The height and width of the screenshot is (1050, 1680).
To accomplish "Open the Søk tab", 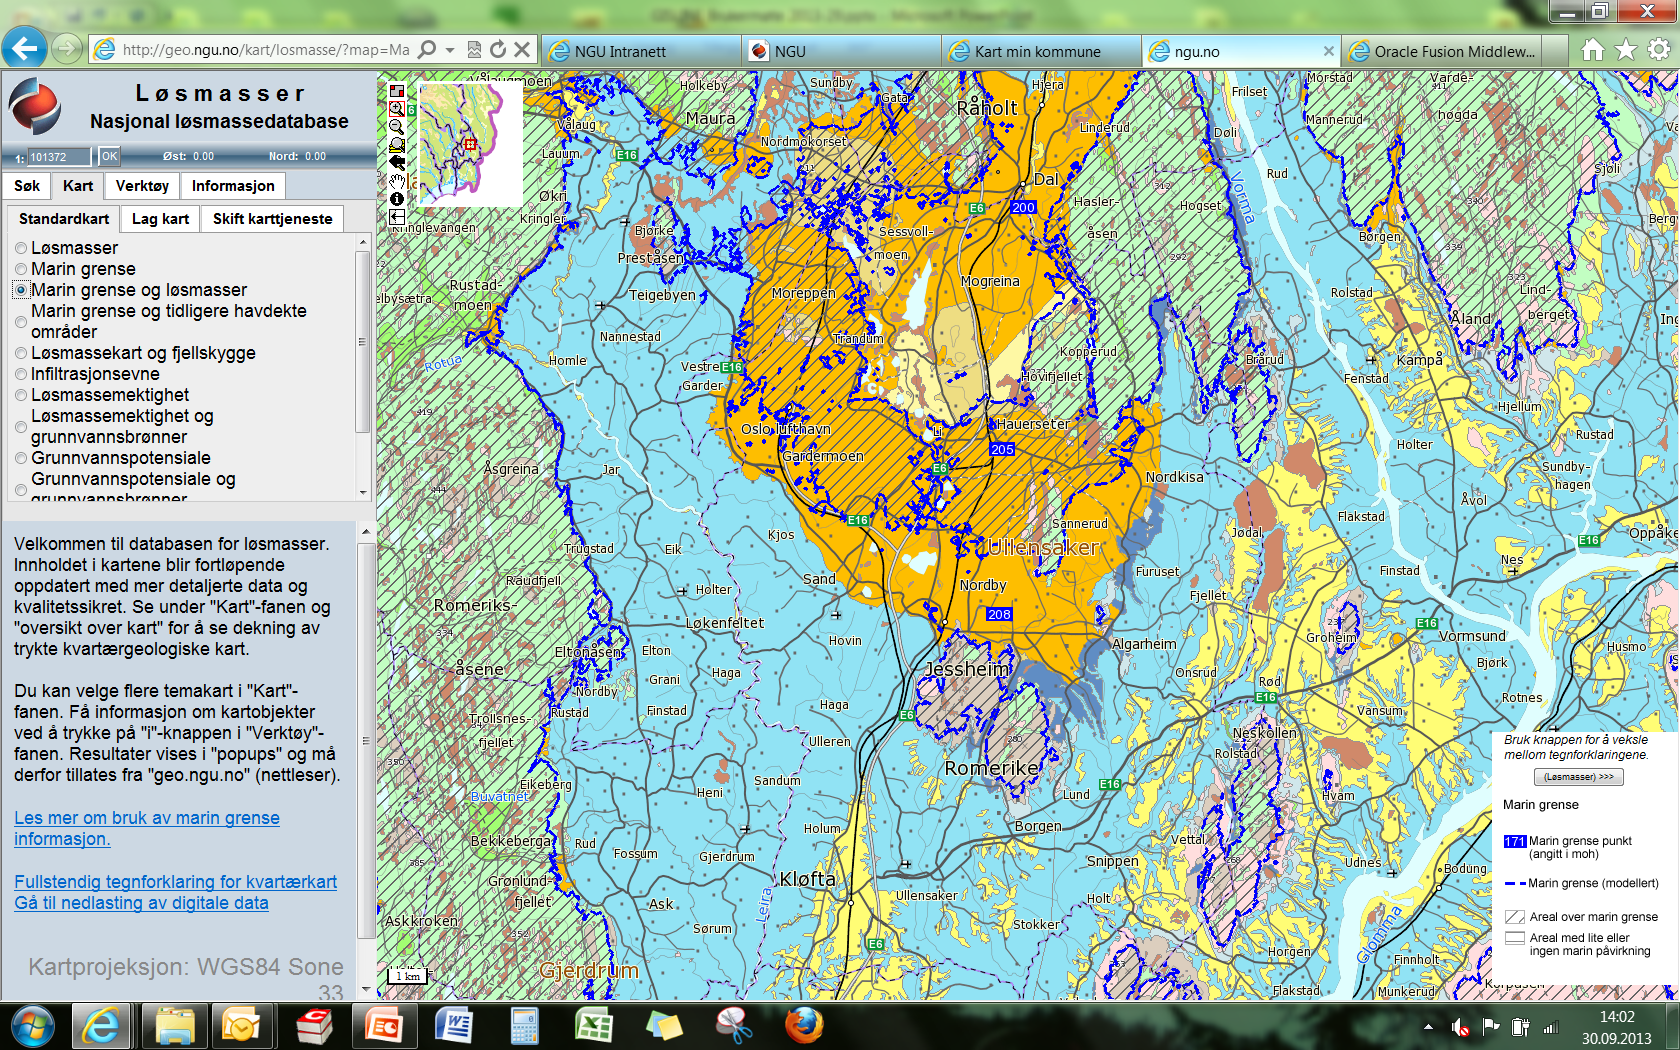I will pyautogui.click(x=27, y=186).
